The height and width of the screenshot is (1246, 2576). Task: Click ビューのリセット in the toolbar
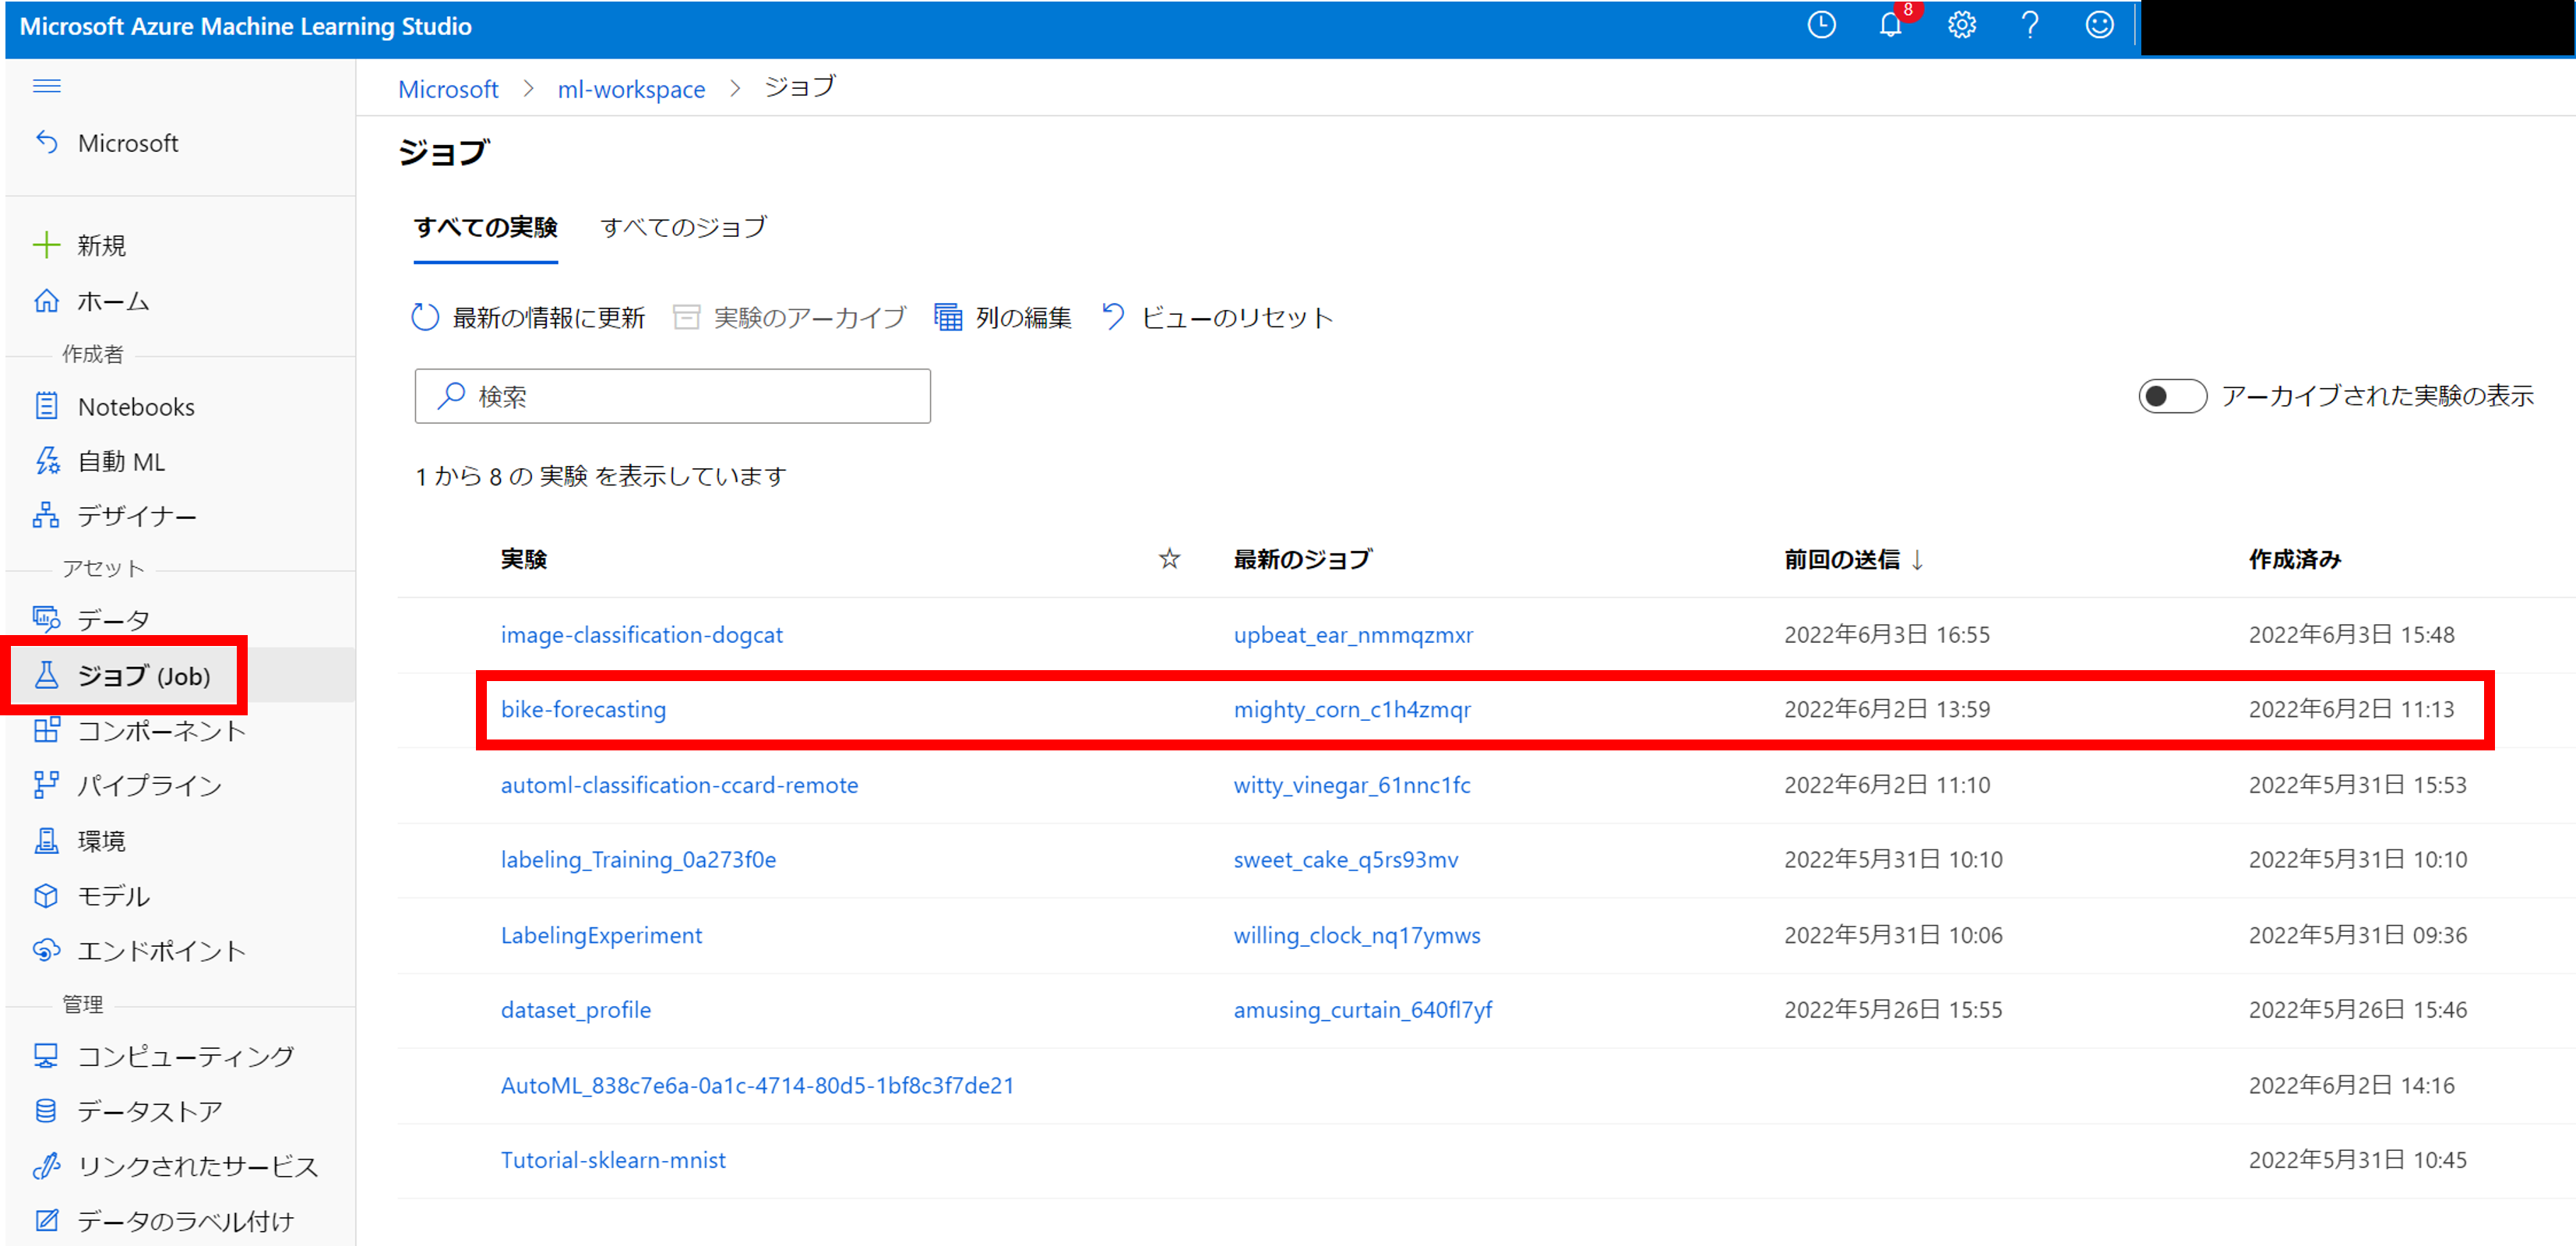pyautogui.click(x=1218, y=318)
